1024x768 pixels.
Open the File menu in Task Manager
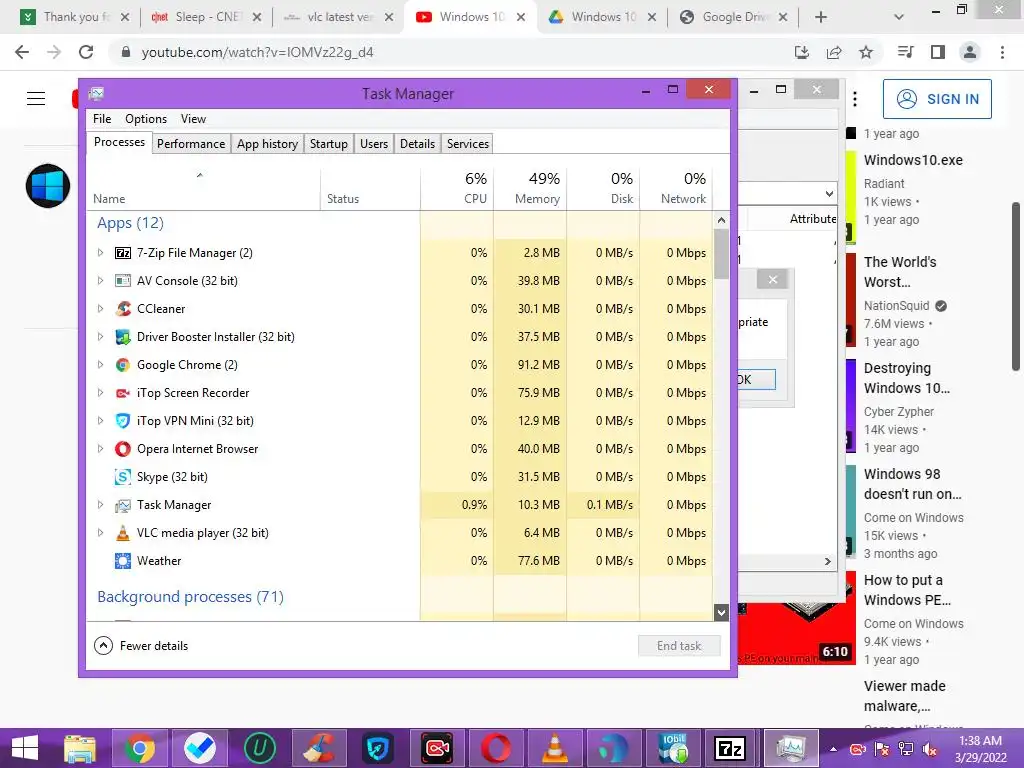point(102,119)
